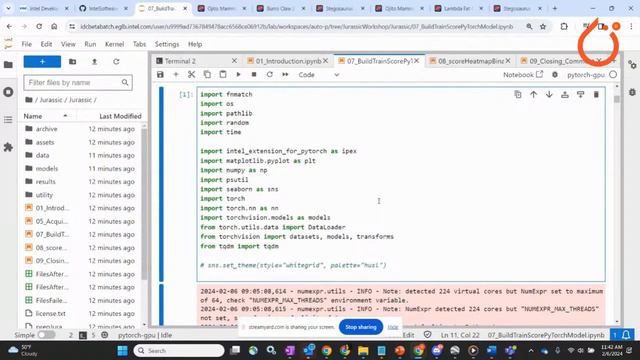Select the pytorch-gpu kernel name button

pyautogui.click(x=586, y=75)
